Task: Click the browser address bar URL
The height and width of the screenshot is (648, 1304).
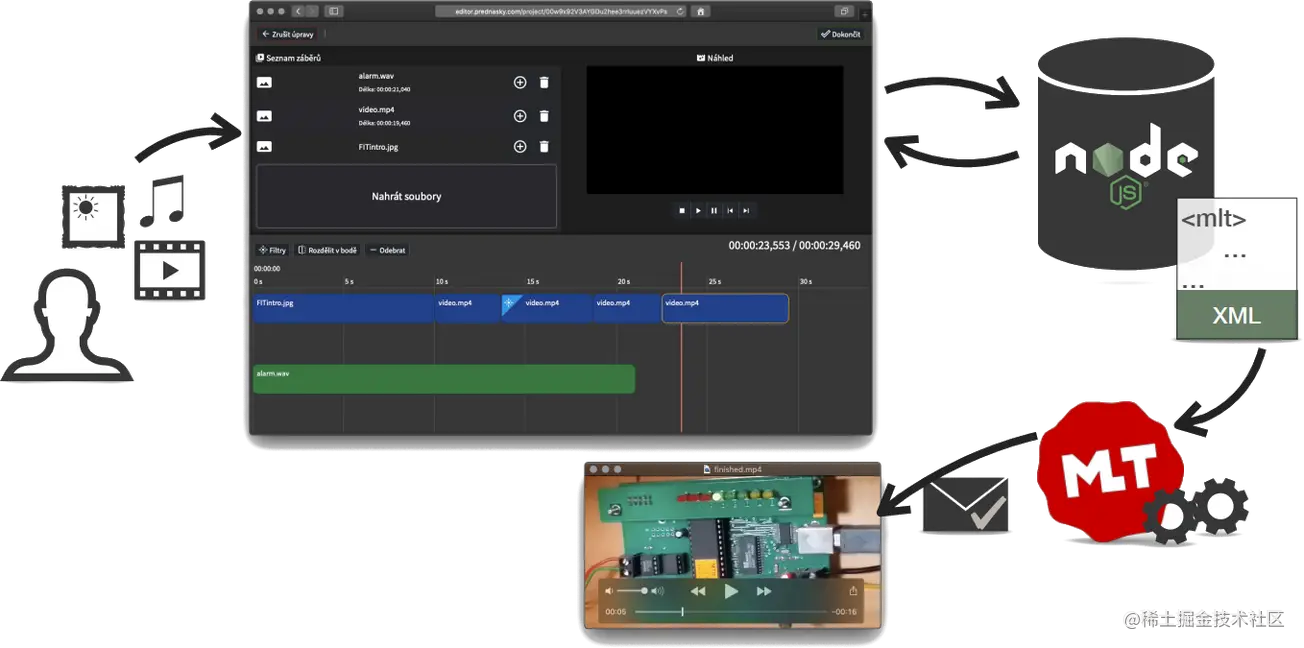Action: [x=560, y=11]
